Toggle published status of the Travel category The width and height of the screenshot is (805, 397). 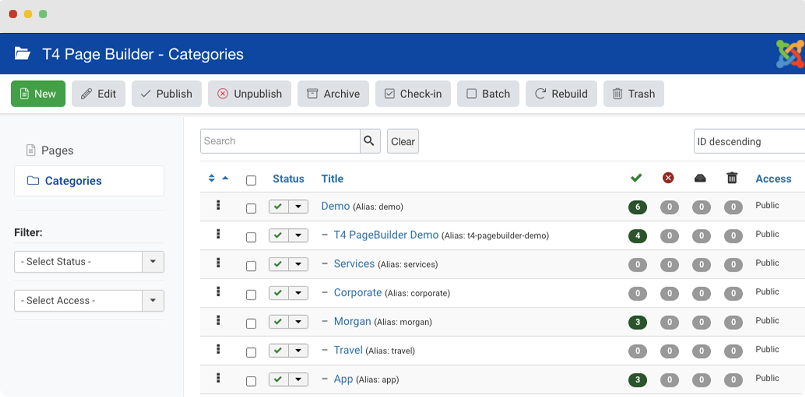pyautogui.click(x=278, y=351)
